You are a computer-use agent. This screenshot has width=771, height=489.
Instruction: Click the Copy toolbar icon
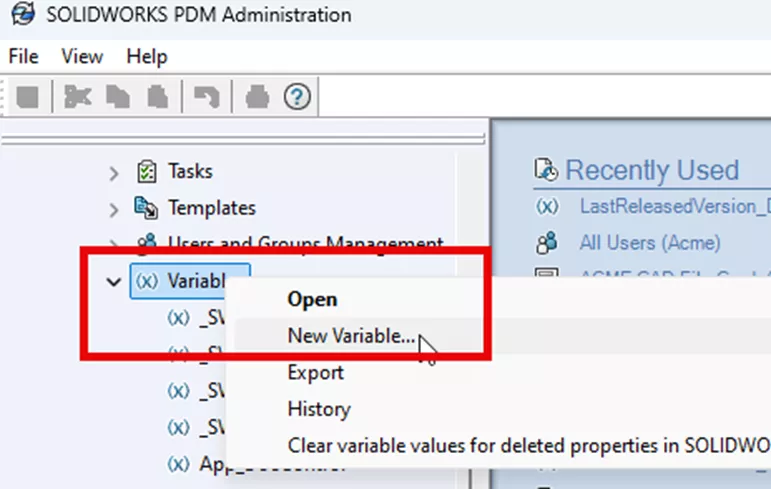click(x=118, y=96)
